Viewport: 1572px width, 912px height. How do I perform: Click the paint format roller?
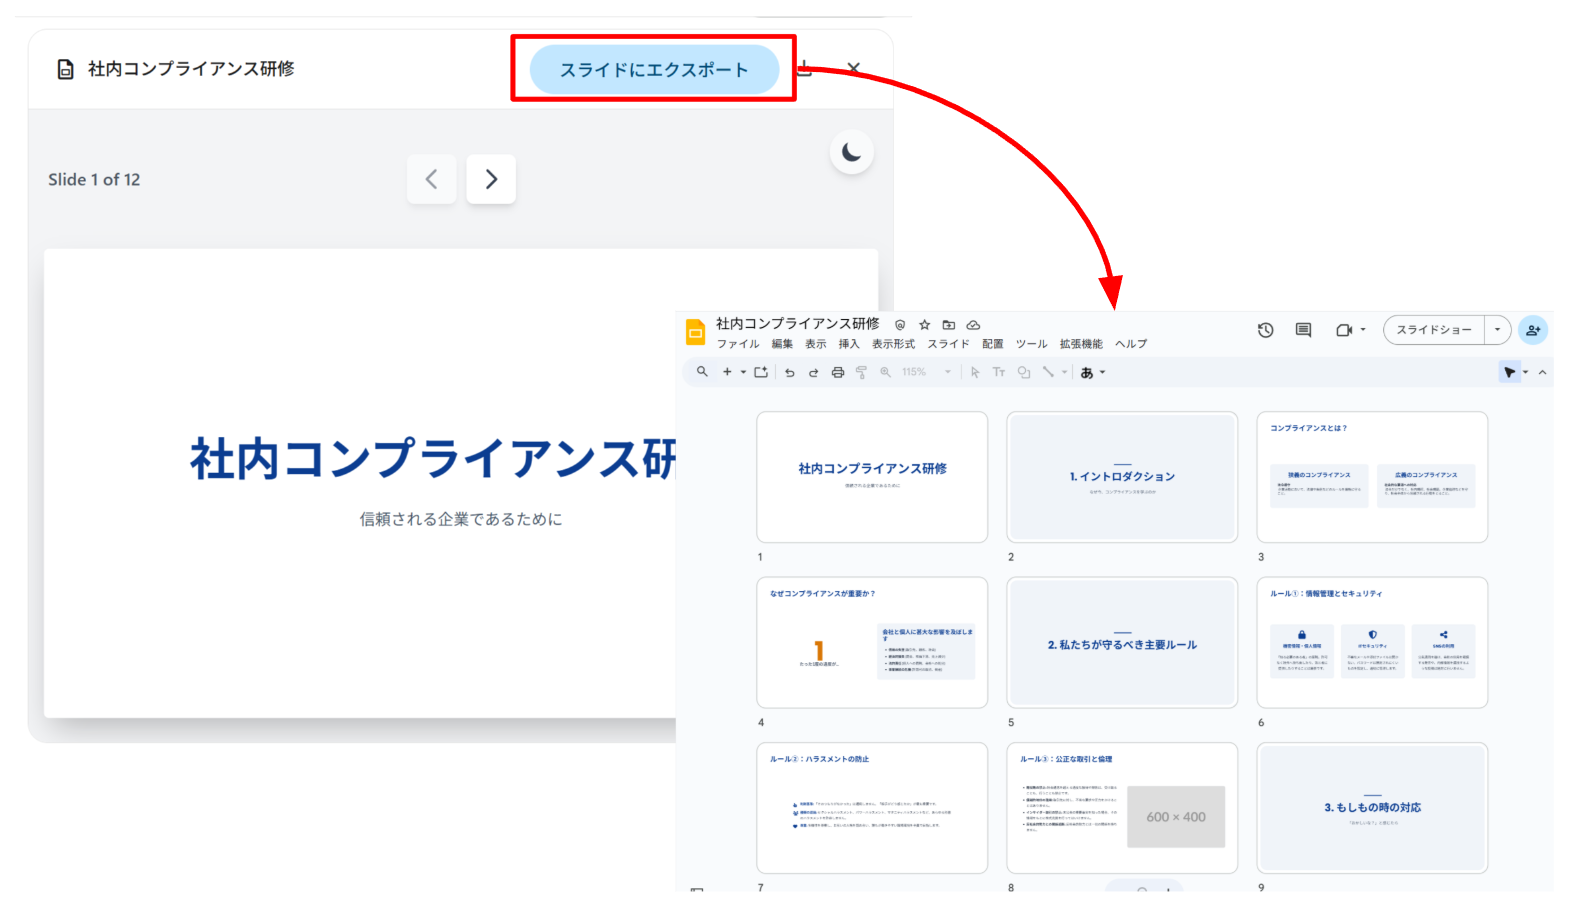click(x=861, y=372)
